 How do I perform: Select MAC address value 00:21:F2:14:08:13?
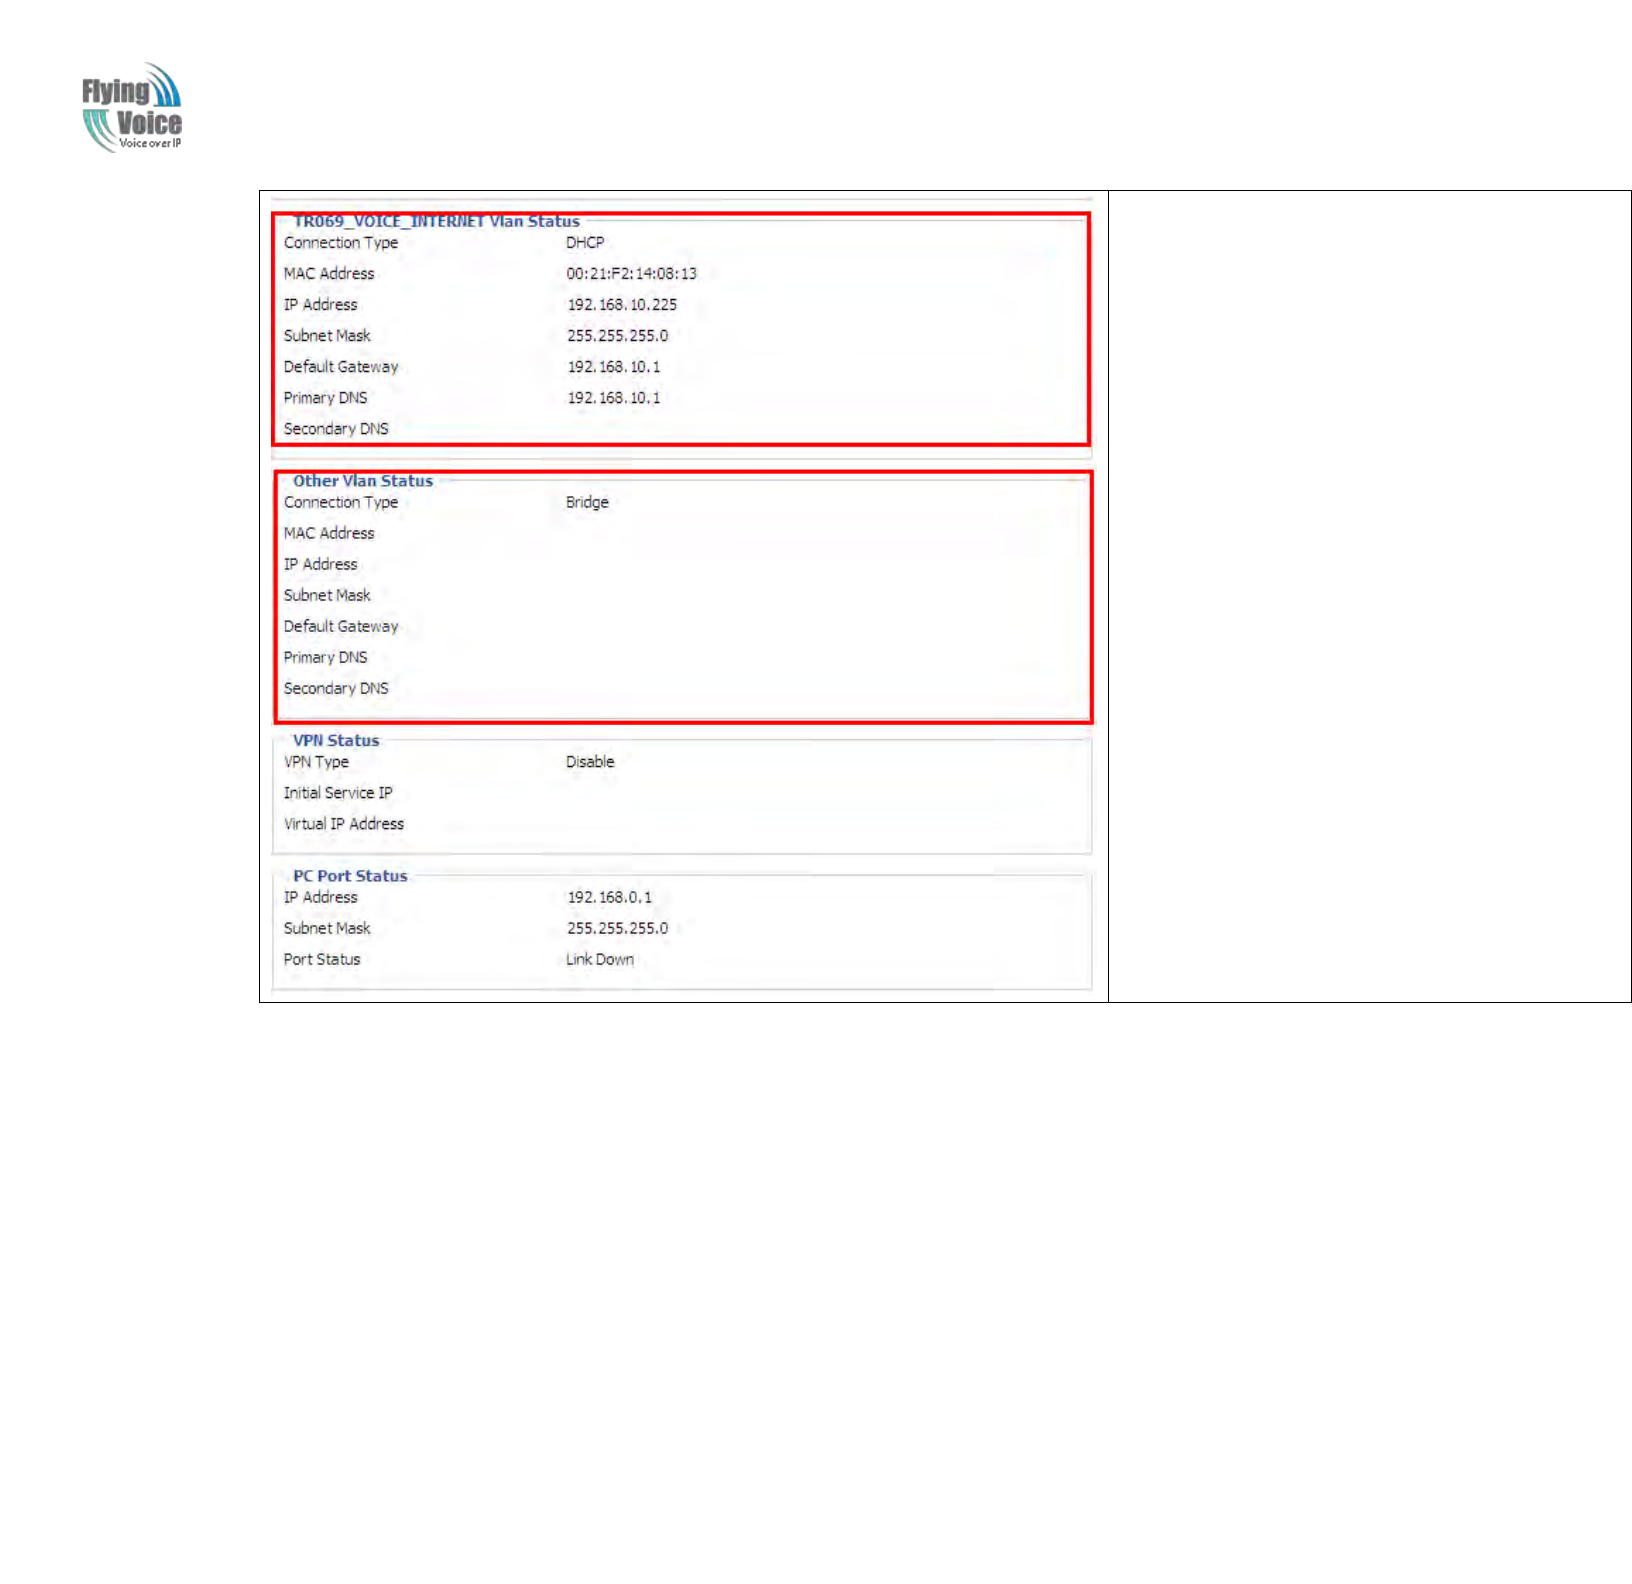click(x=631, y=274)
